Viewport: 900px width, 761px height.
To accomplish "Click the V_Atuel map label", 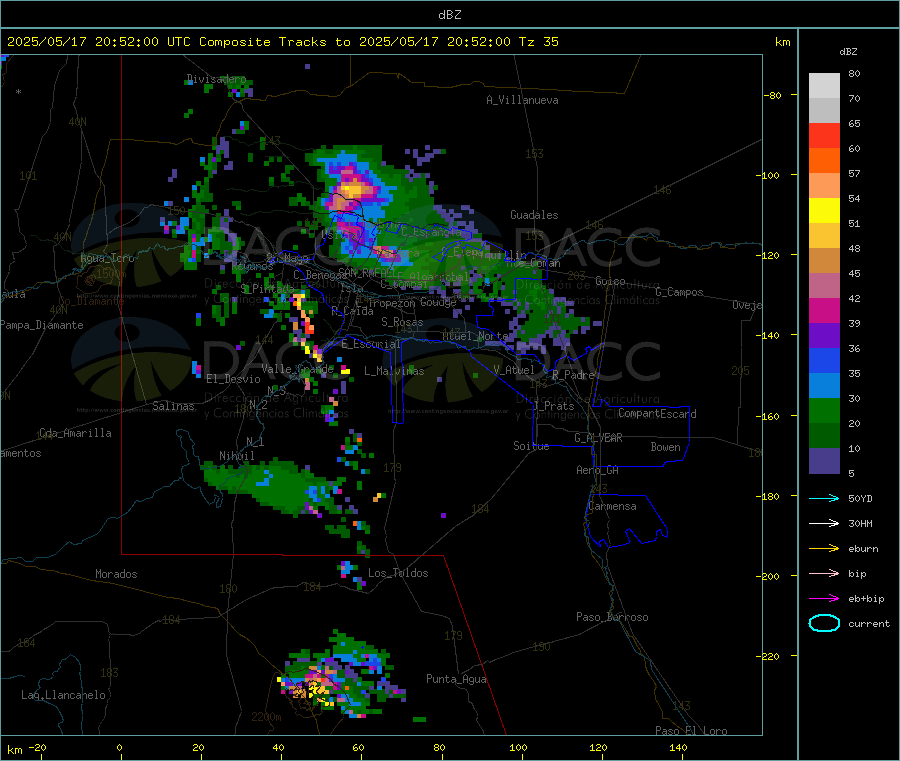I will (x=514, y=370).
